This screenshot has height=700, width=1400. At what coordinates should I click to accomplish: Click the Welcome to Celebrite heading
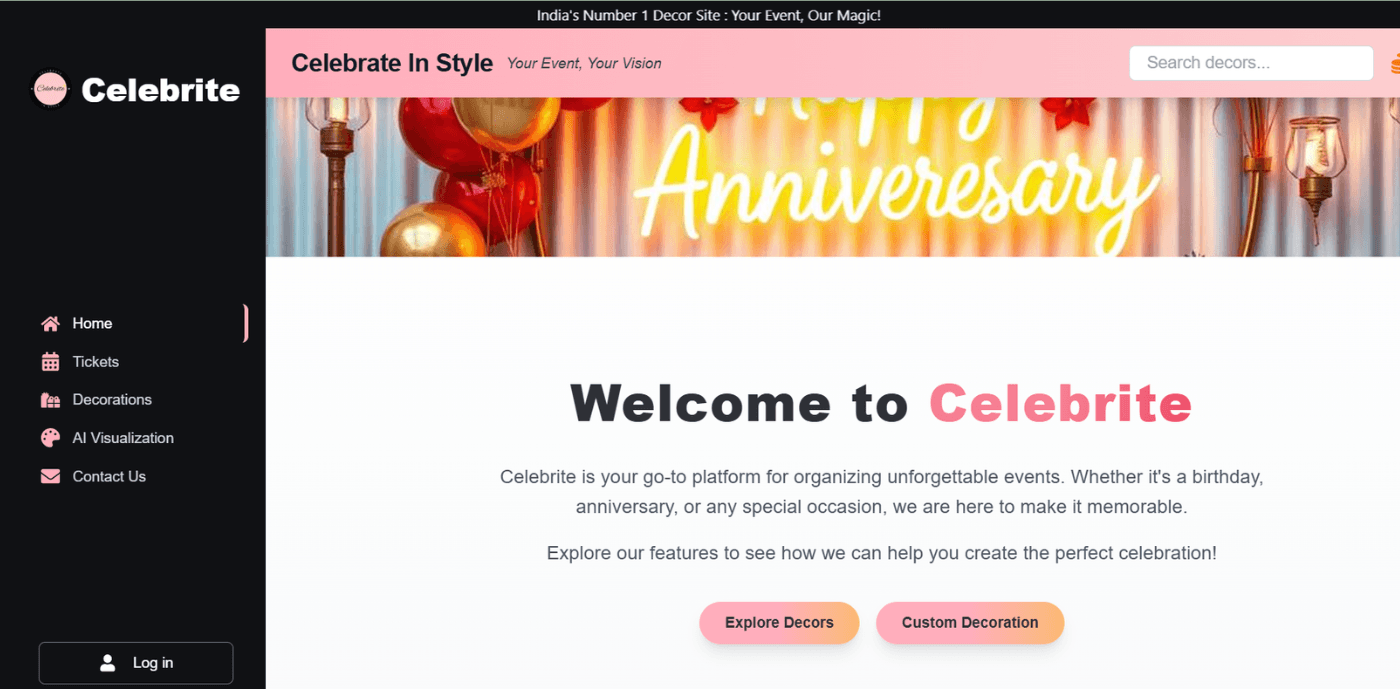(881, 403)
